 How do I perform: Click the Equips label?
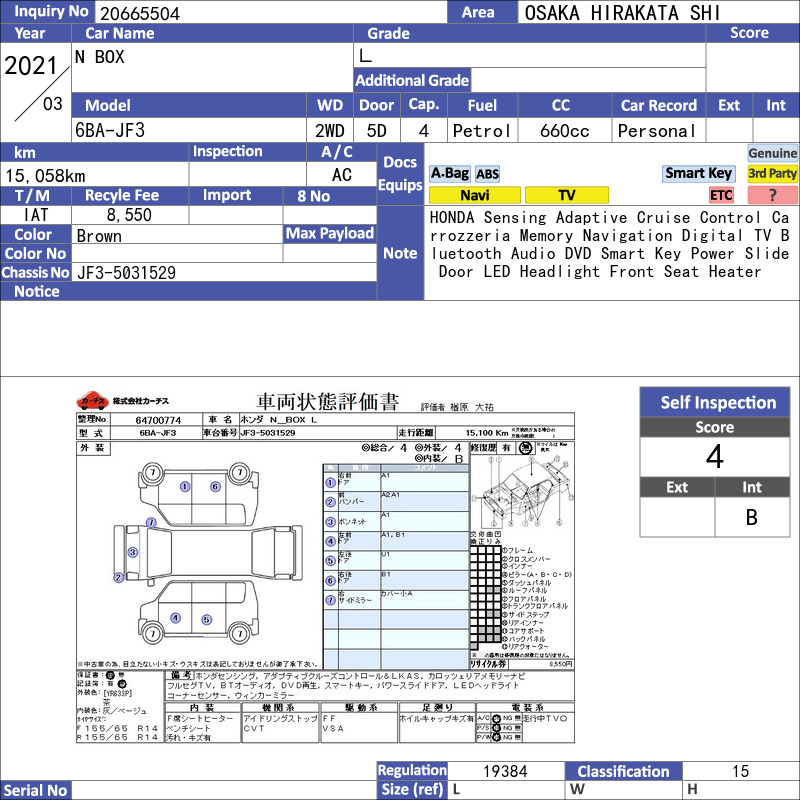point(400,185)
